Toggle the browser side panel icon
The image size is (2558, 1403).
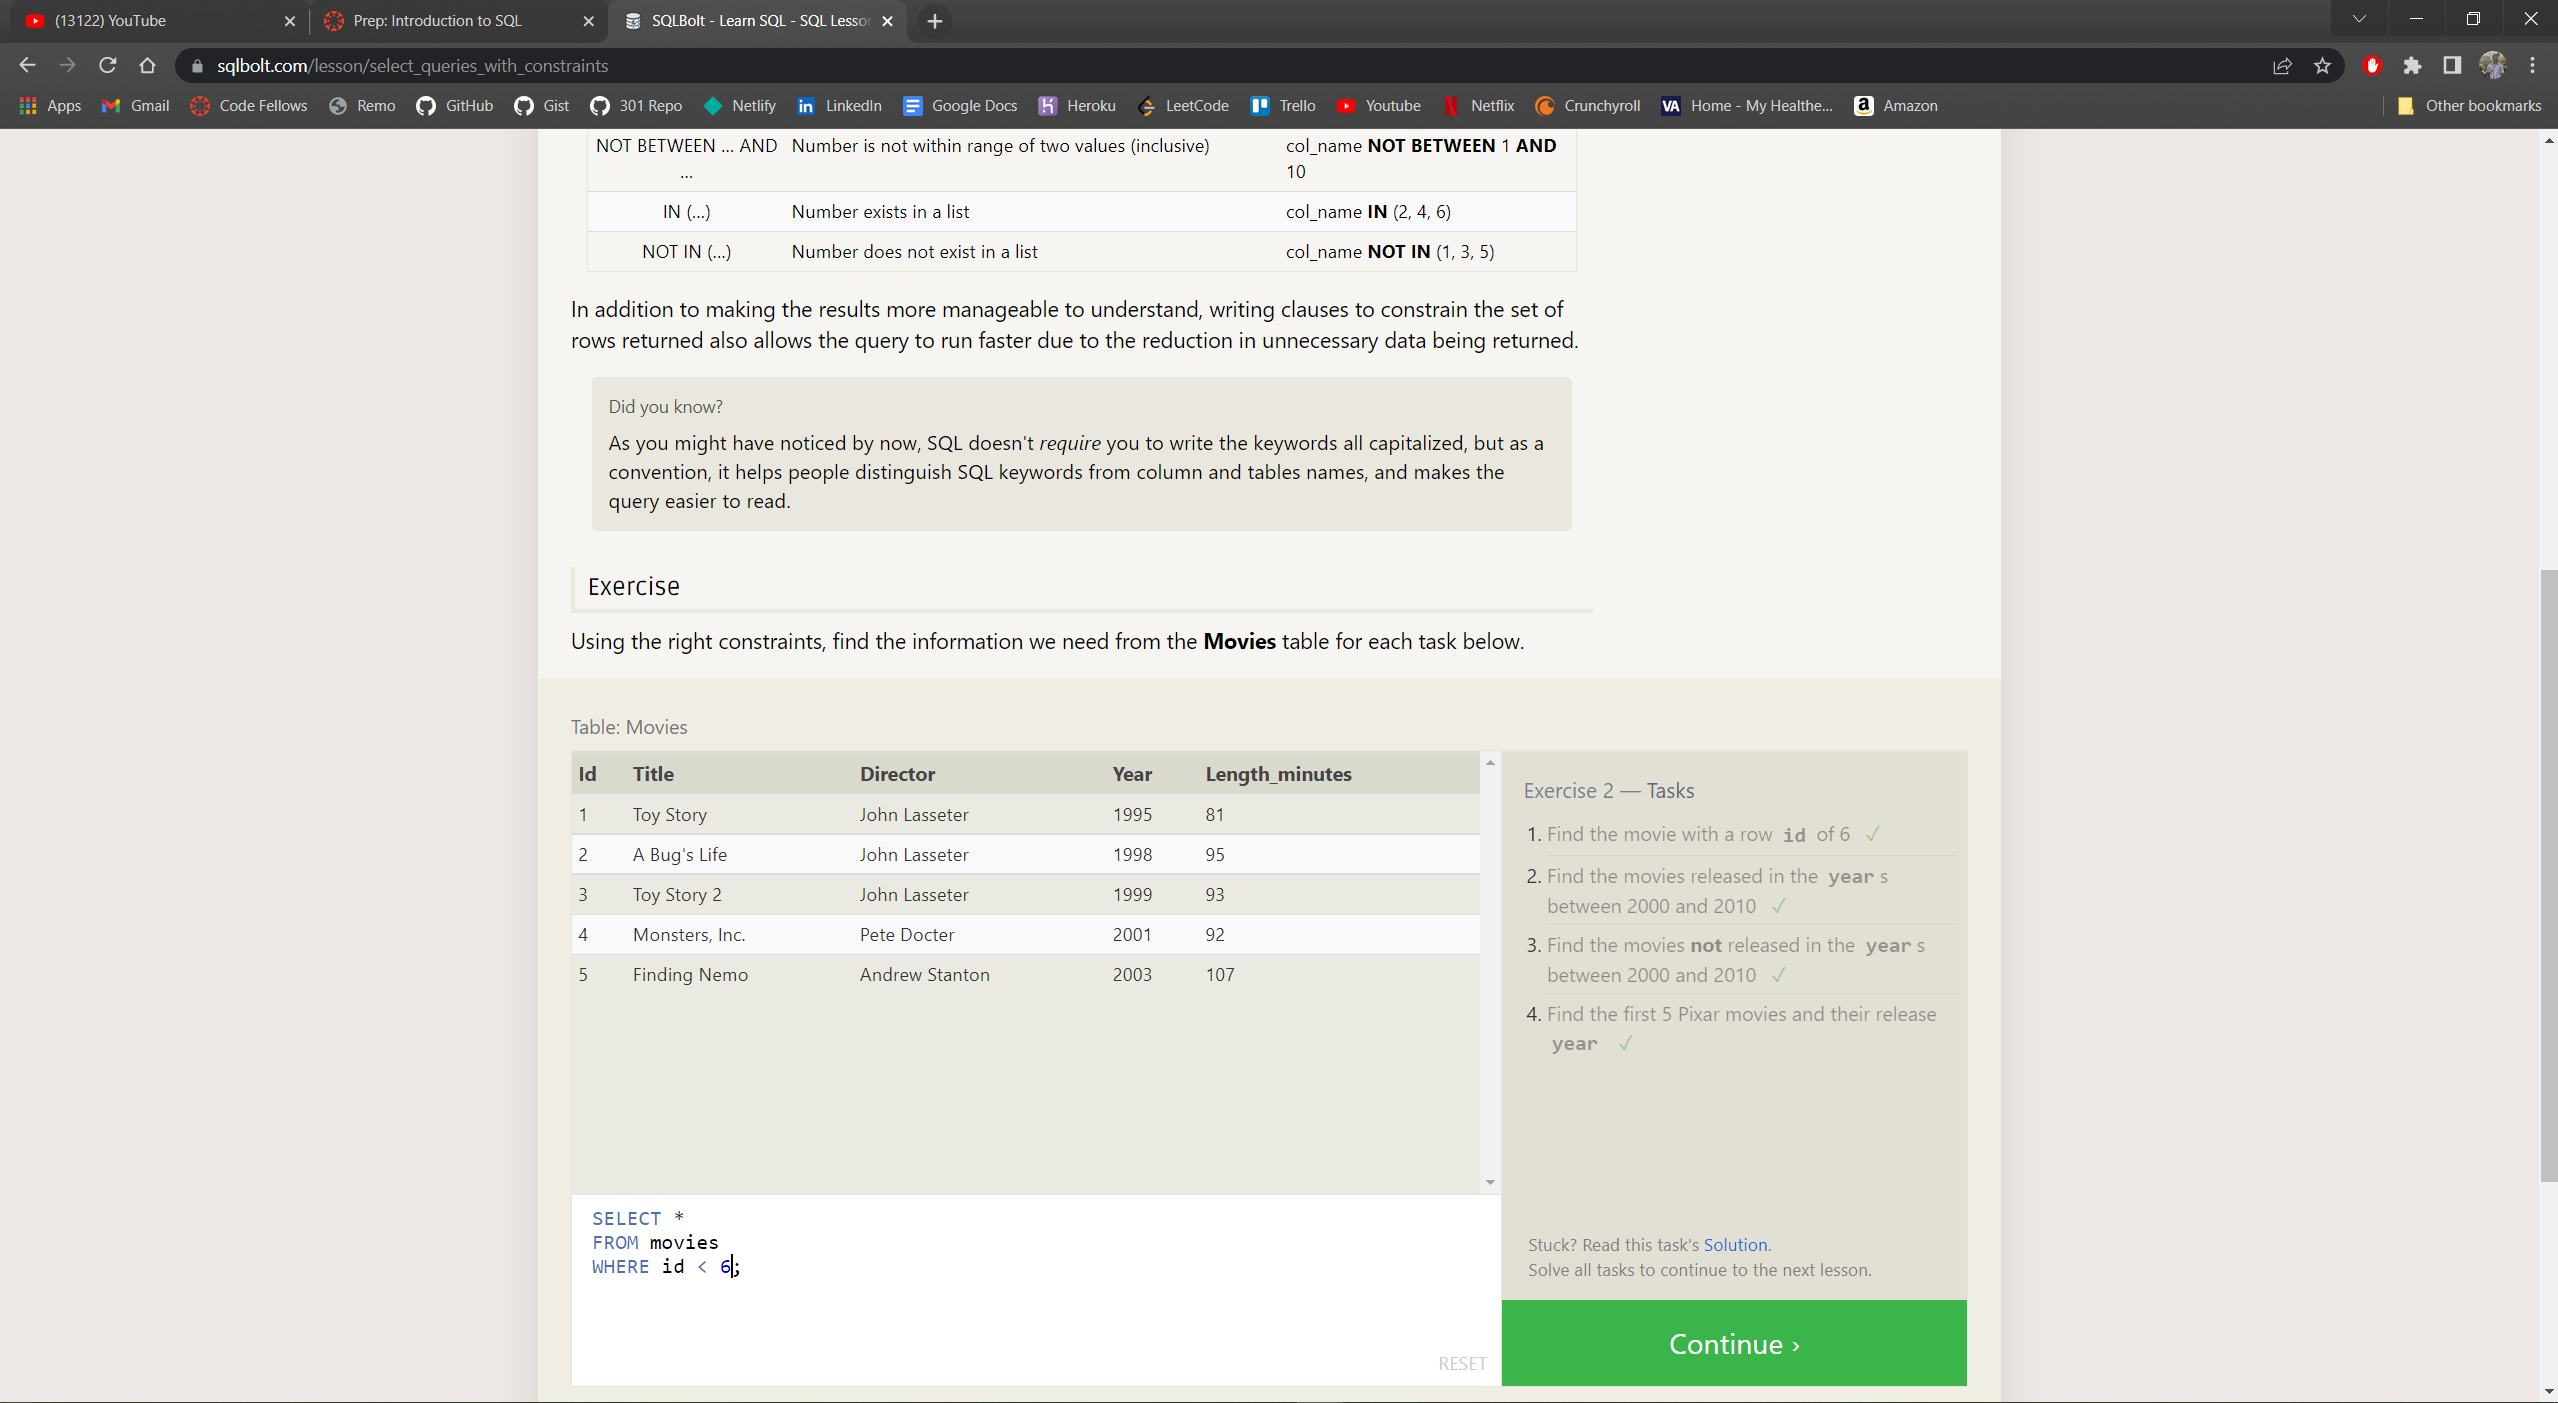[x=2452, y=66]
